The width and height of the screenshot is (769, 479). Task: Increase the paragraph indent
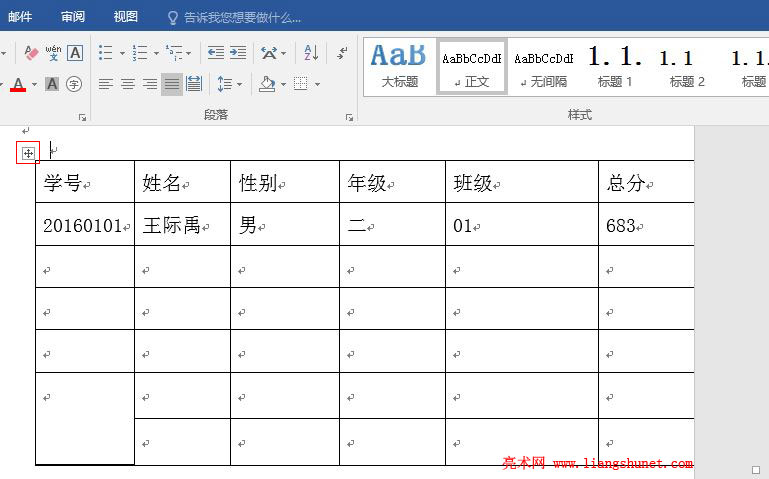238,52
